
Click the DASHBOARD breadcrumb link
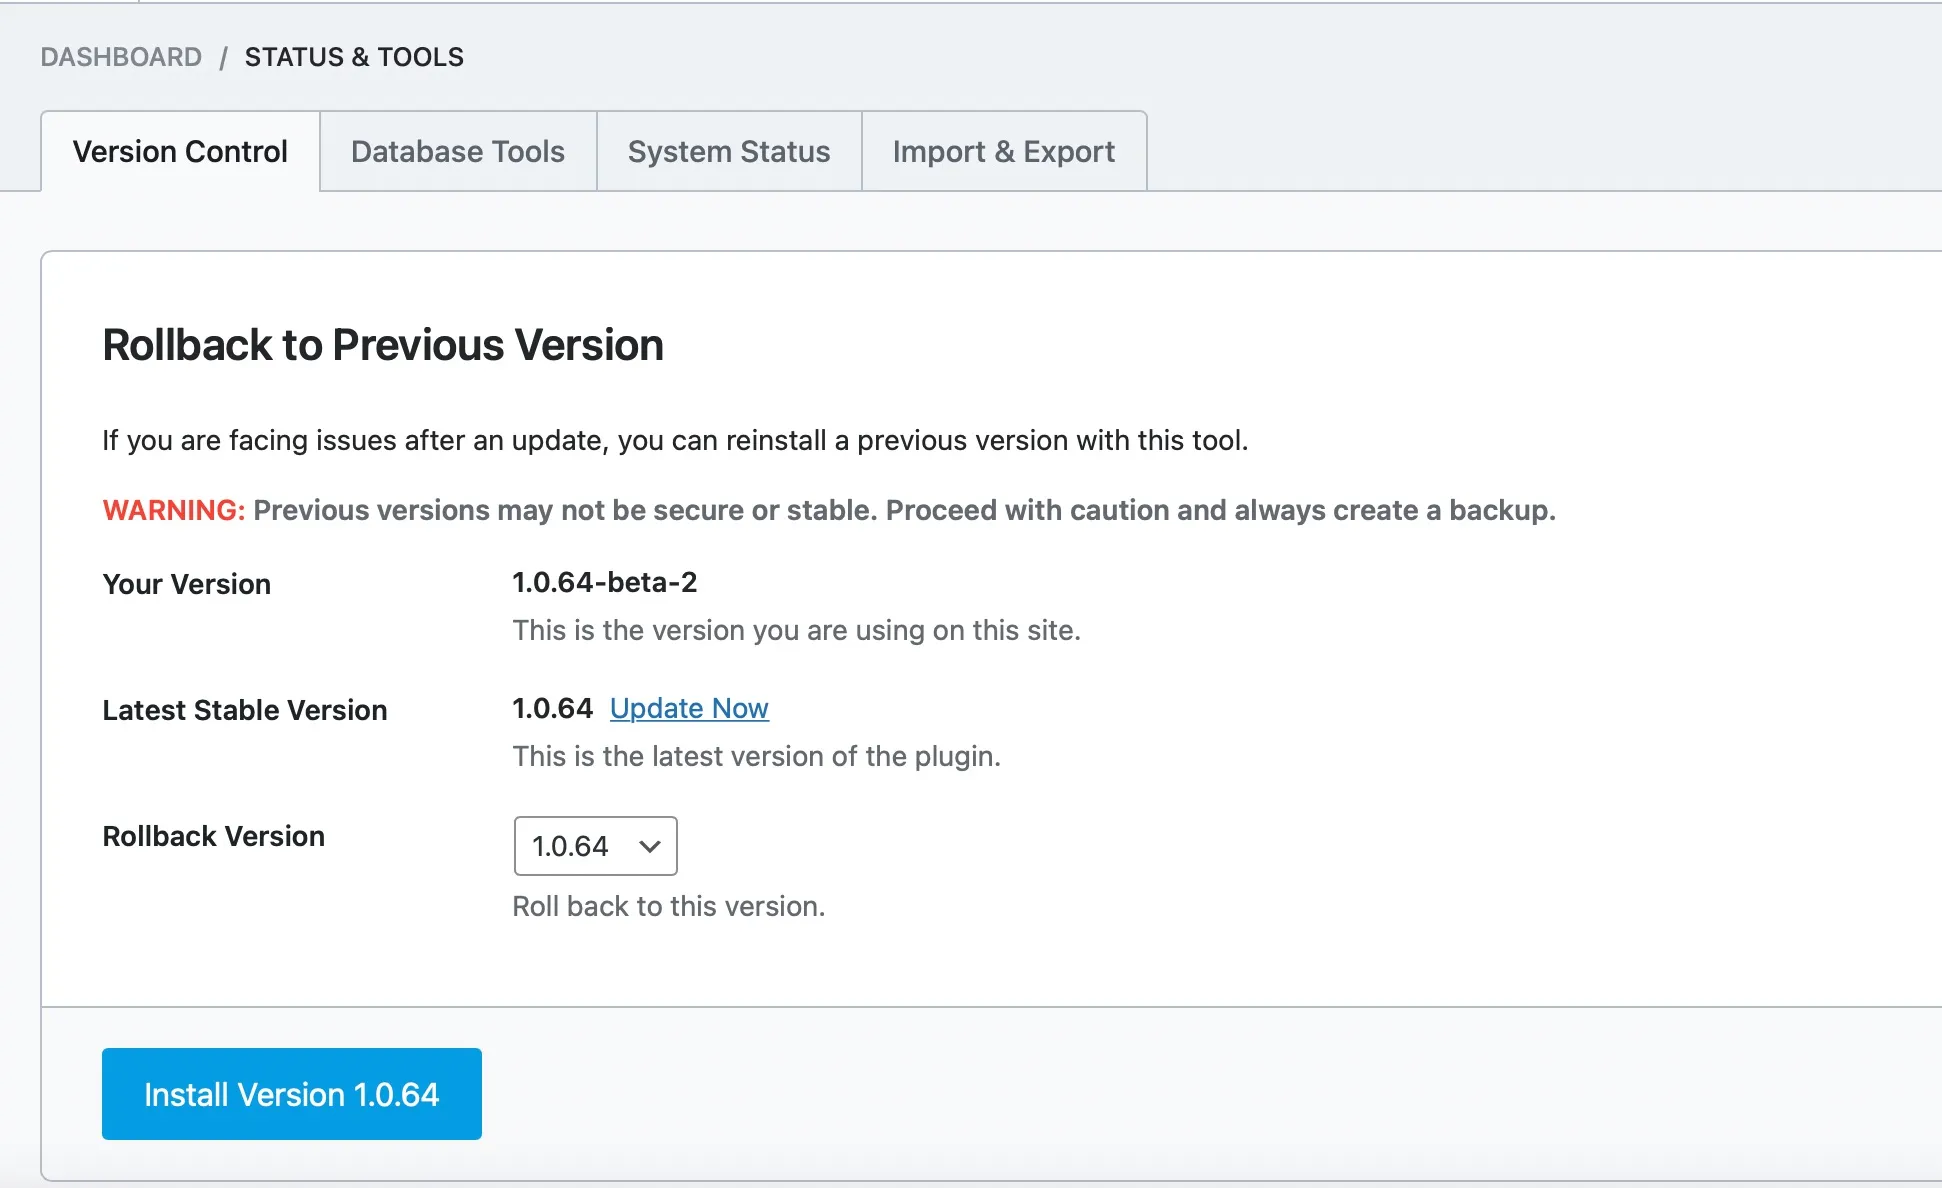click(121, 57)
